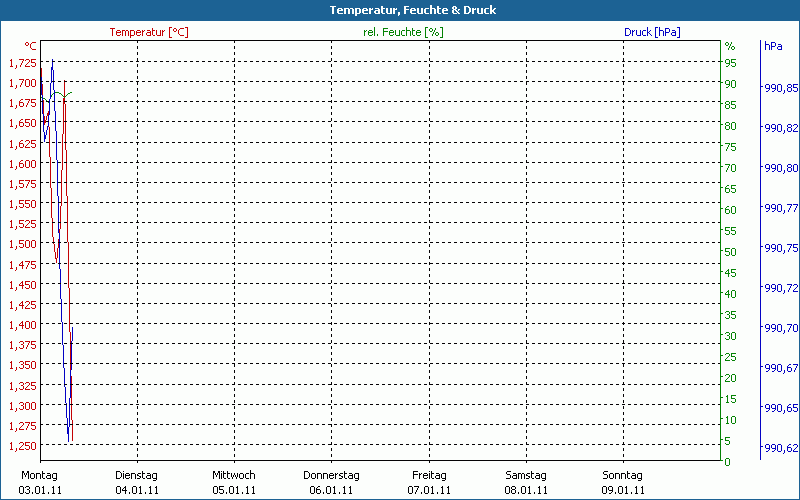Screen dimensions: 800x500
Task: Click the "Dienstag" day label
Action: [x=136, y=475]
